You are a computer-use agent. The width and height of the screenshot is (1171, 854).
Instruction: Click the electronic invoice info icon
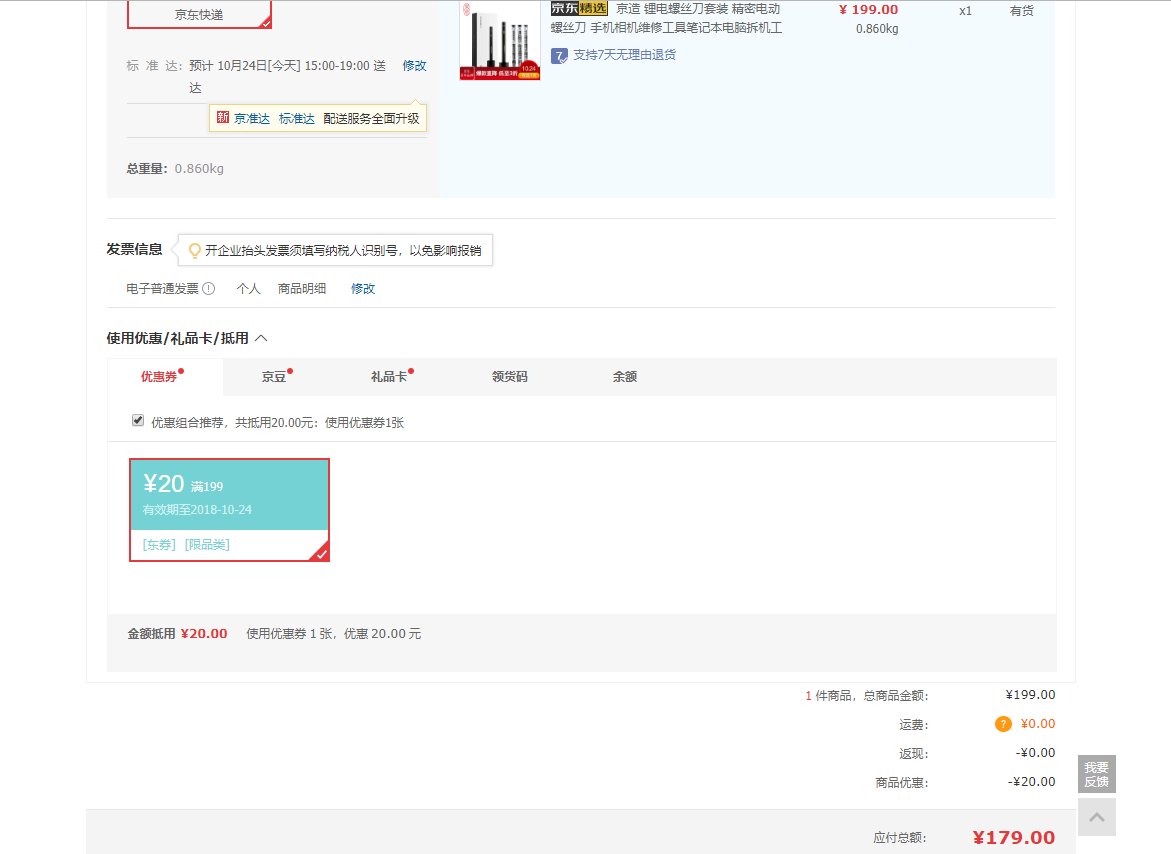pyautogui.click(x=209, y=289)
